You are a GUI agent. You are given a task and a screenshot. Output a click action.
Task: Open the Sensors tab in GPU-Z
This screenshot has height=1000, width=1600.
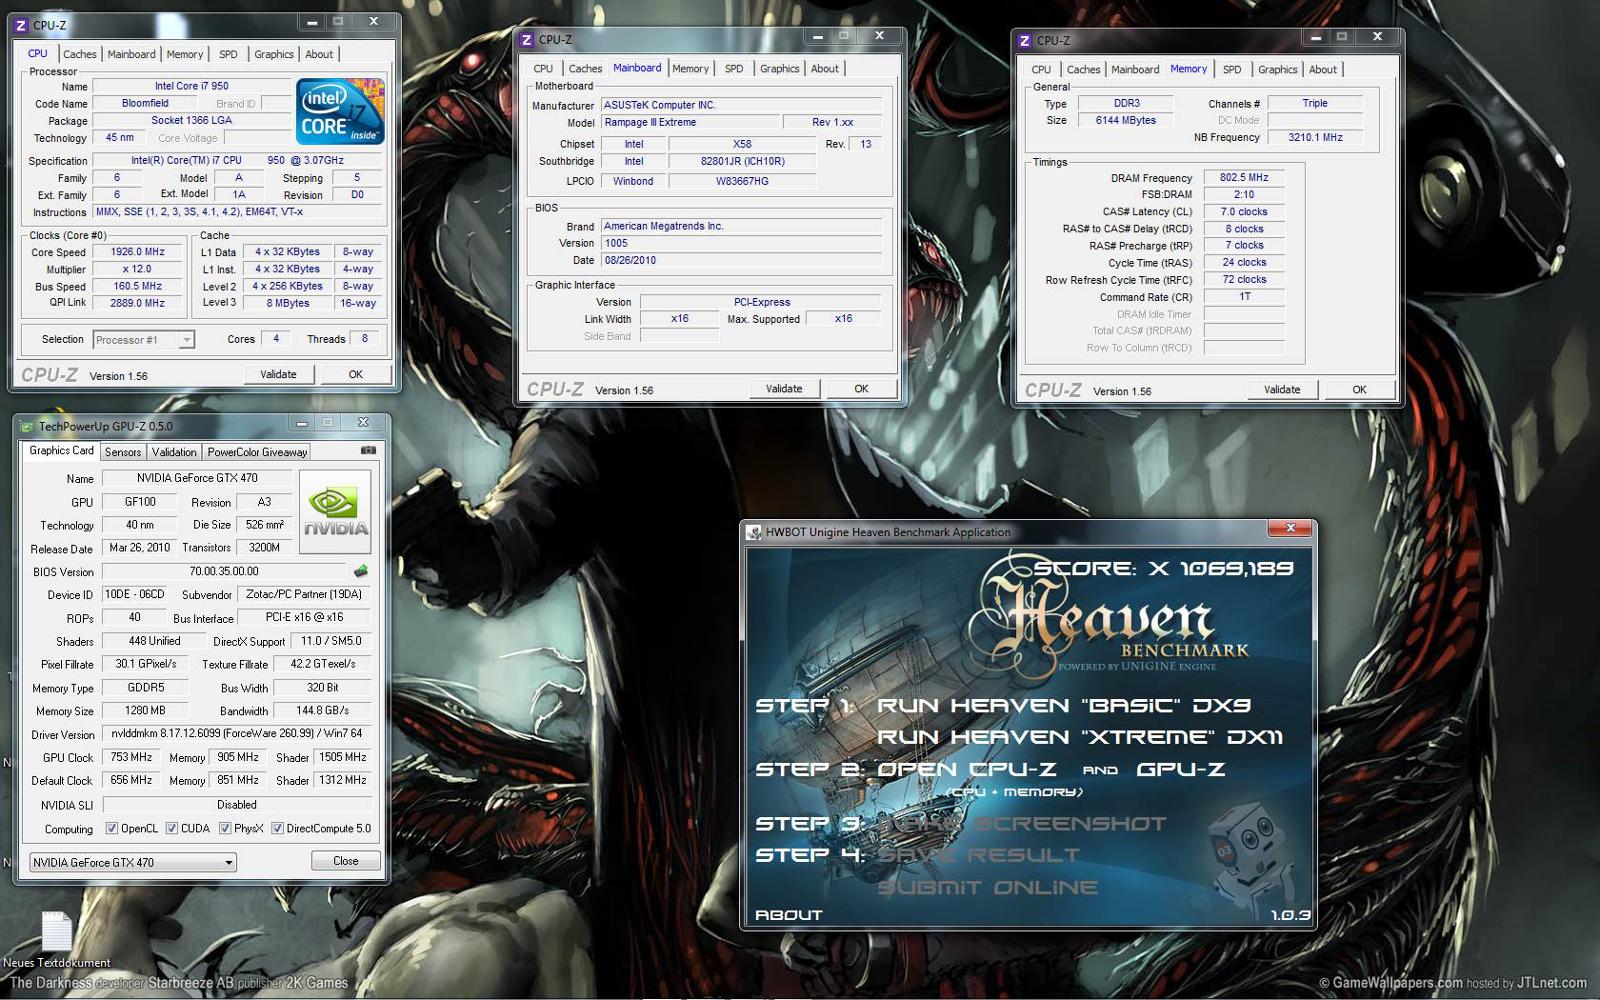(x=123, y=452)
